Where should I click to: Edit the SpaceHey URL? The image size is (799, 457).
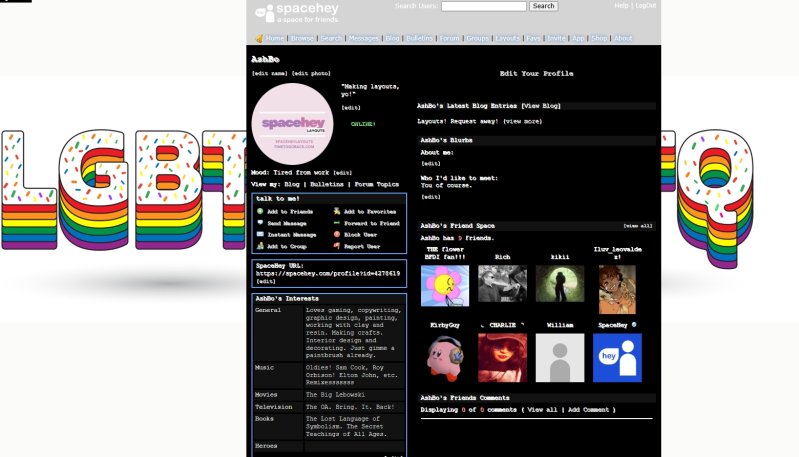[265, 281]
